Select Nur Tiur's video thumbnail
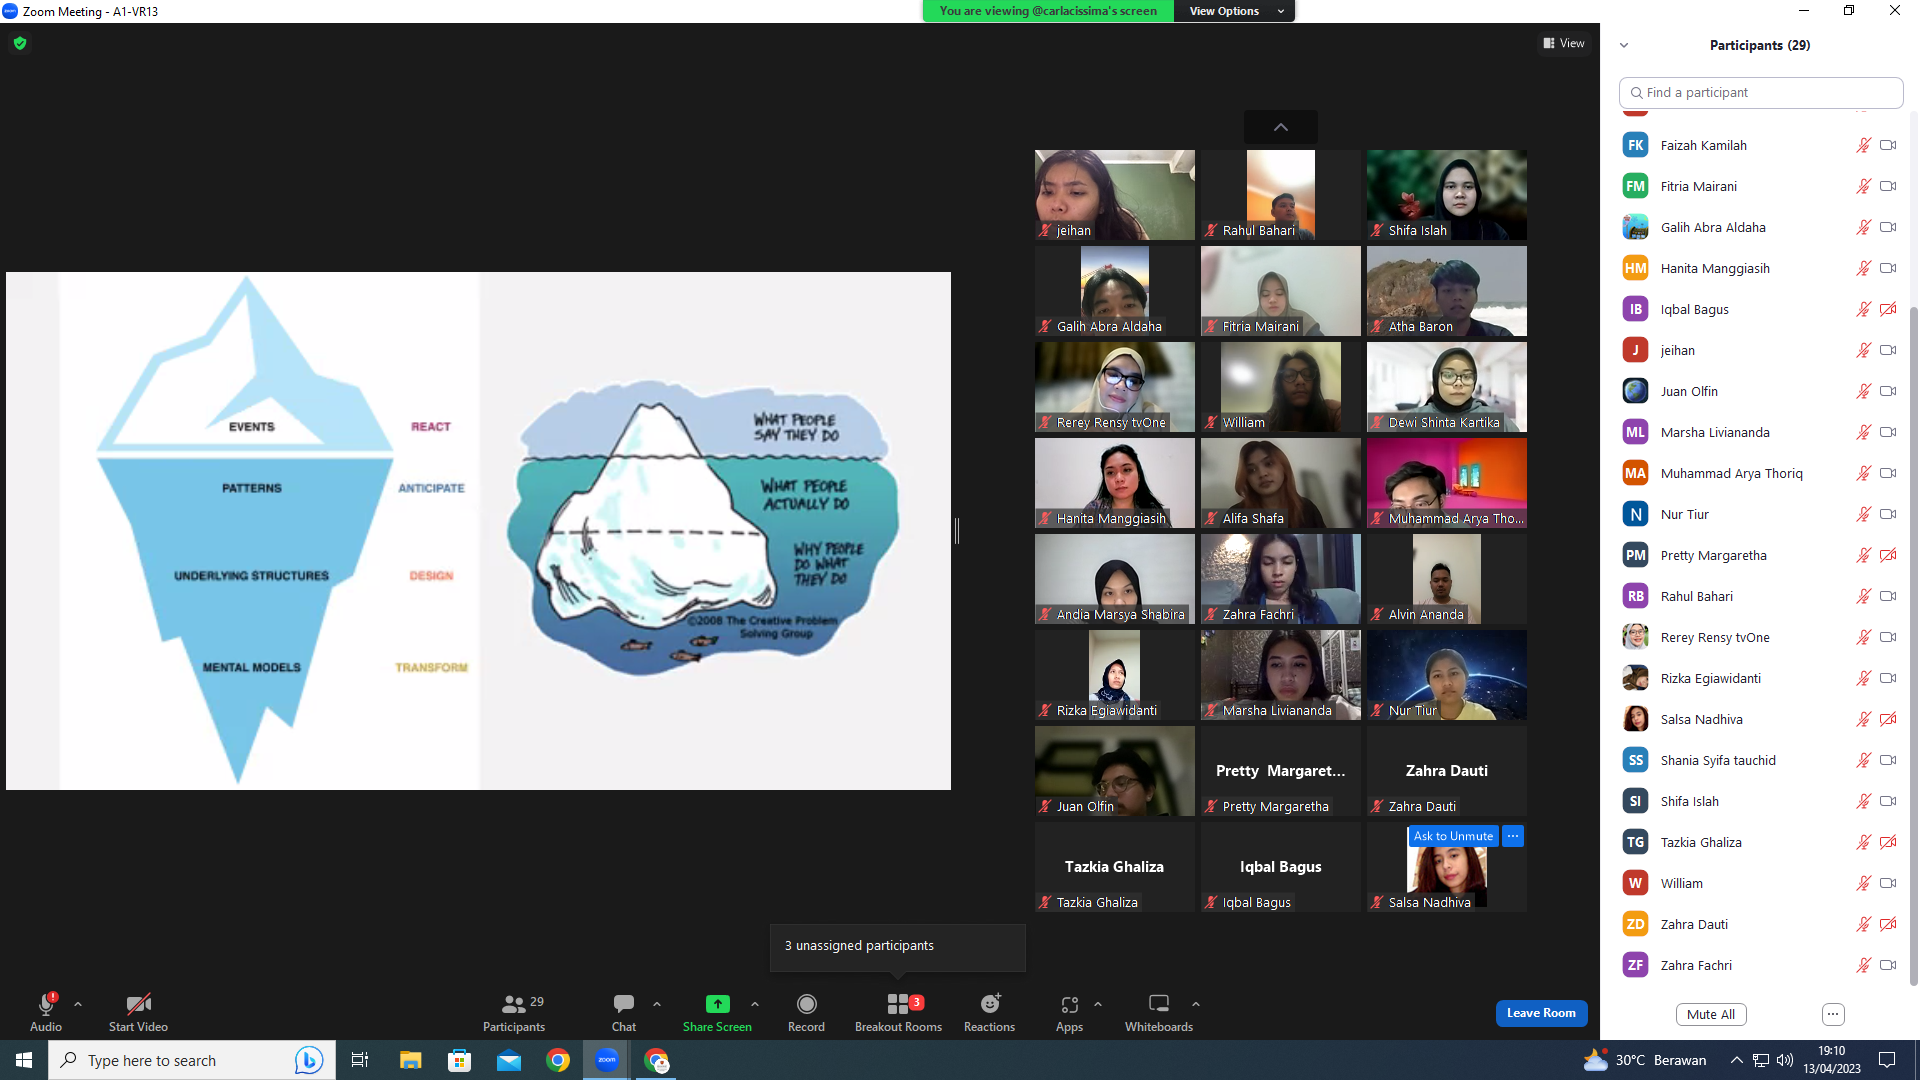Image resolution: width=1920 pixels, height=1080 pixels. (1447, 675)
